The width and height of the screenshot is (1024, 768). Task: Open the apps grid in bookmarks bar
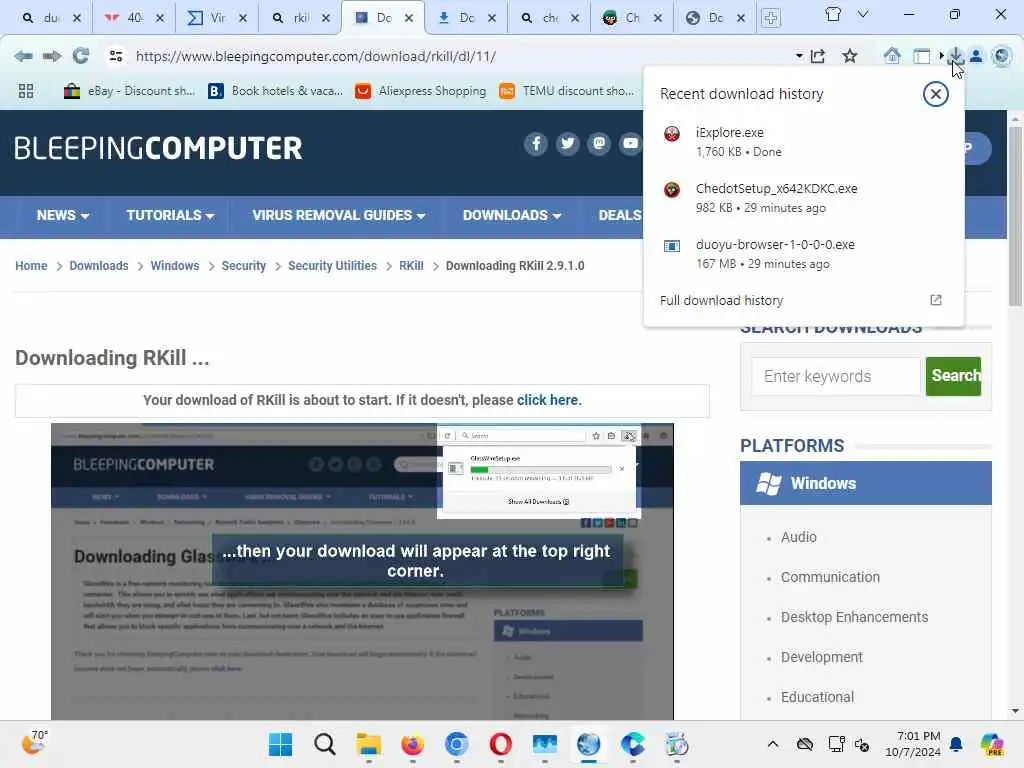tap(26, 91)
